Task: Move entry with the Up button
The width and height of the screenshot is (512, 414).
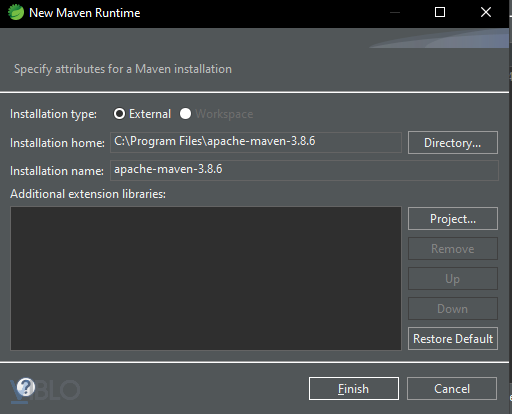Action: point(453,279)
